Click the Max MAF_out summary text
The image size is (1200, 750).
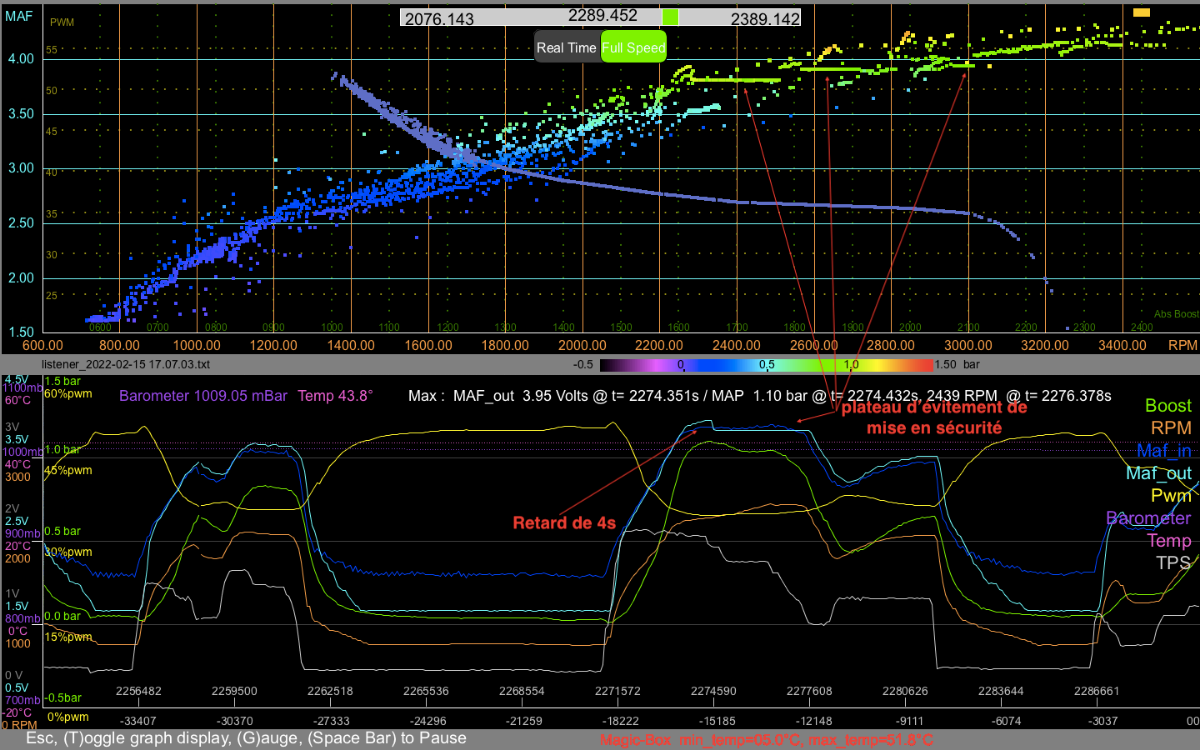(760, 396)
